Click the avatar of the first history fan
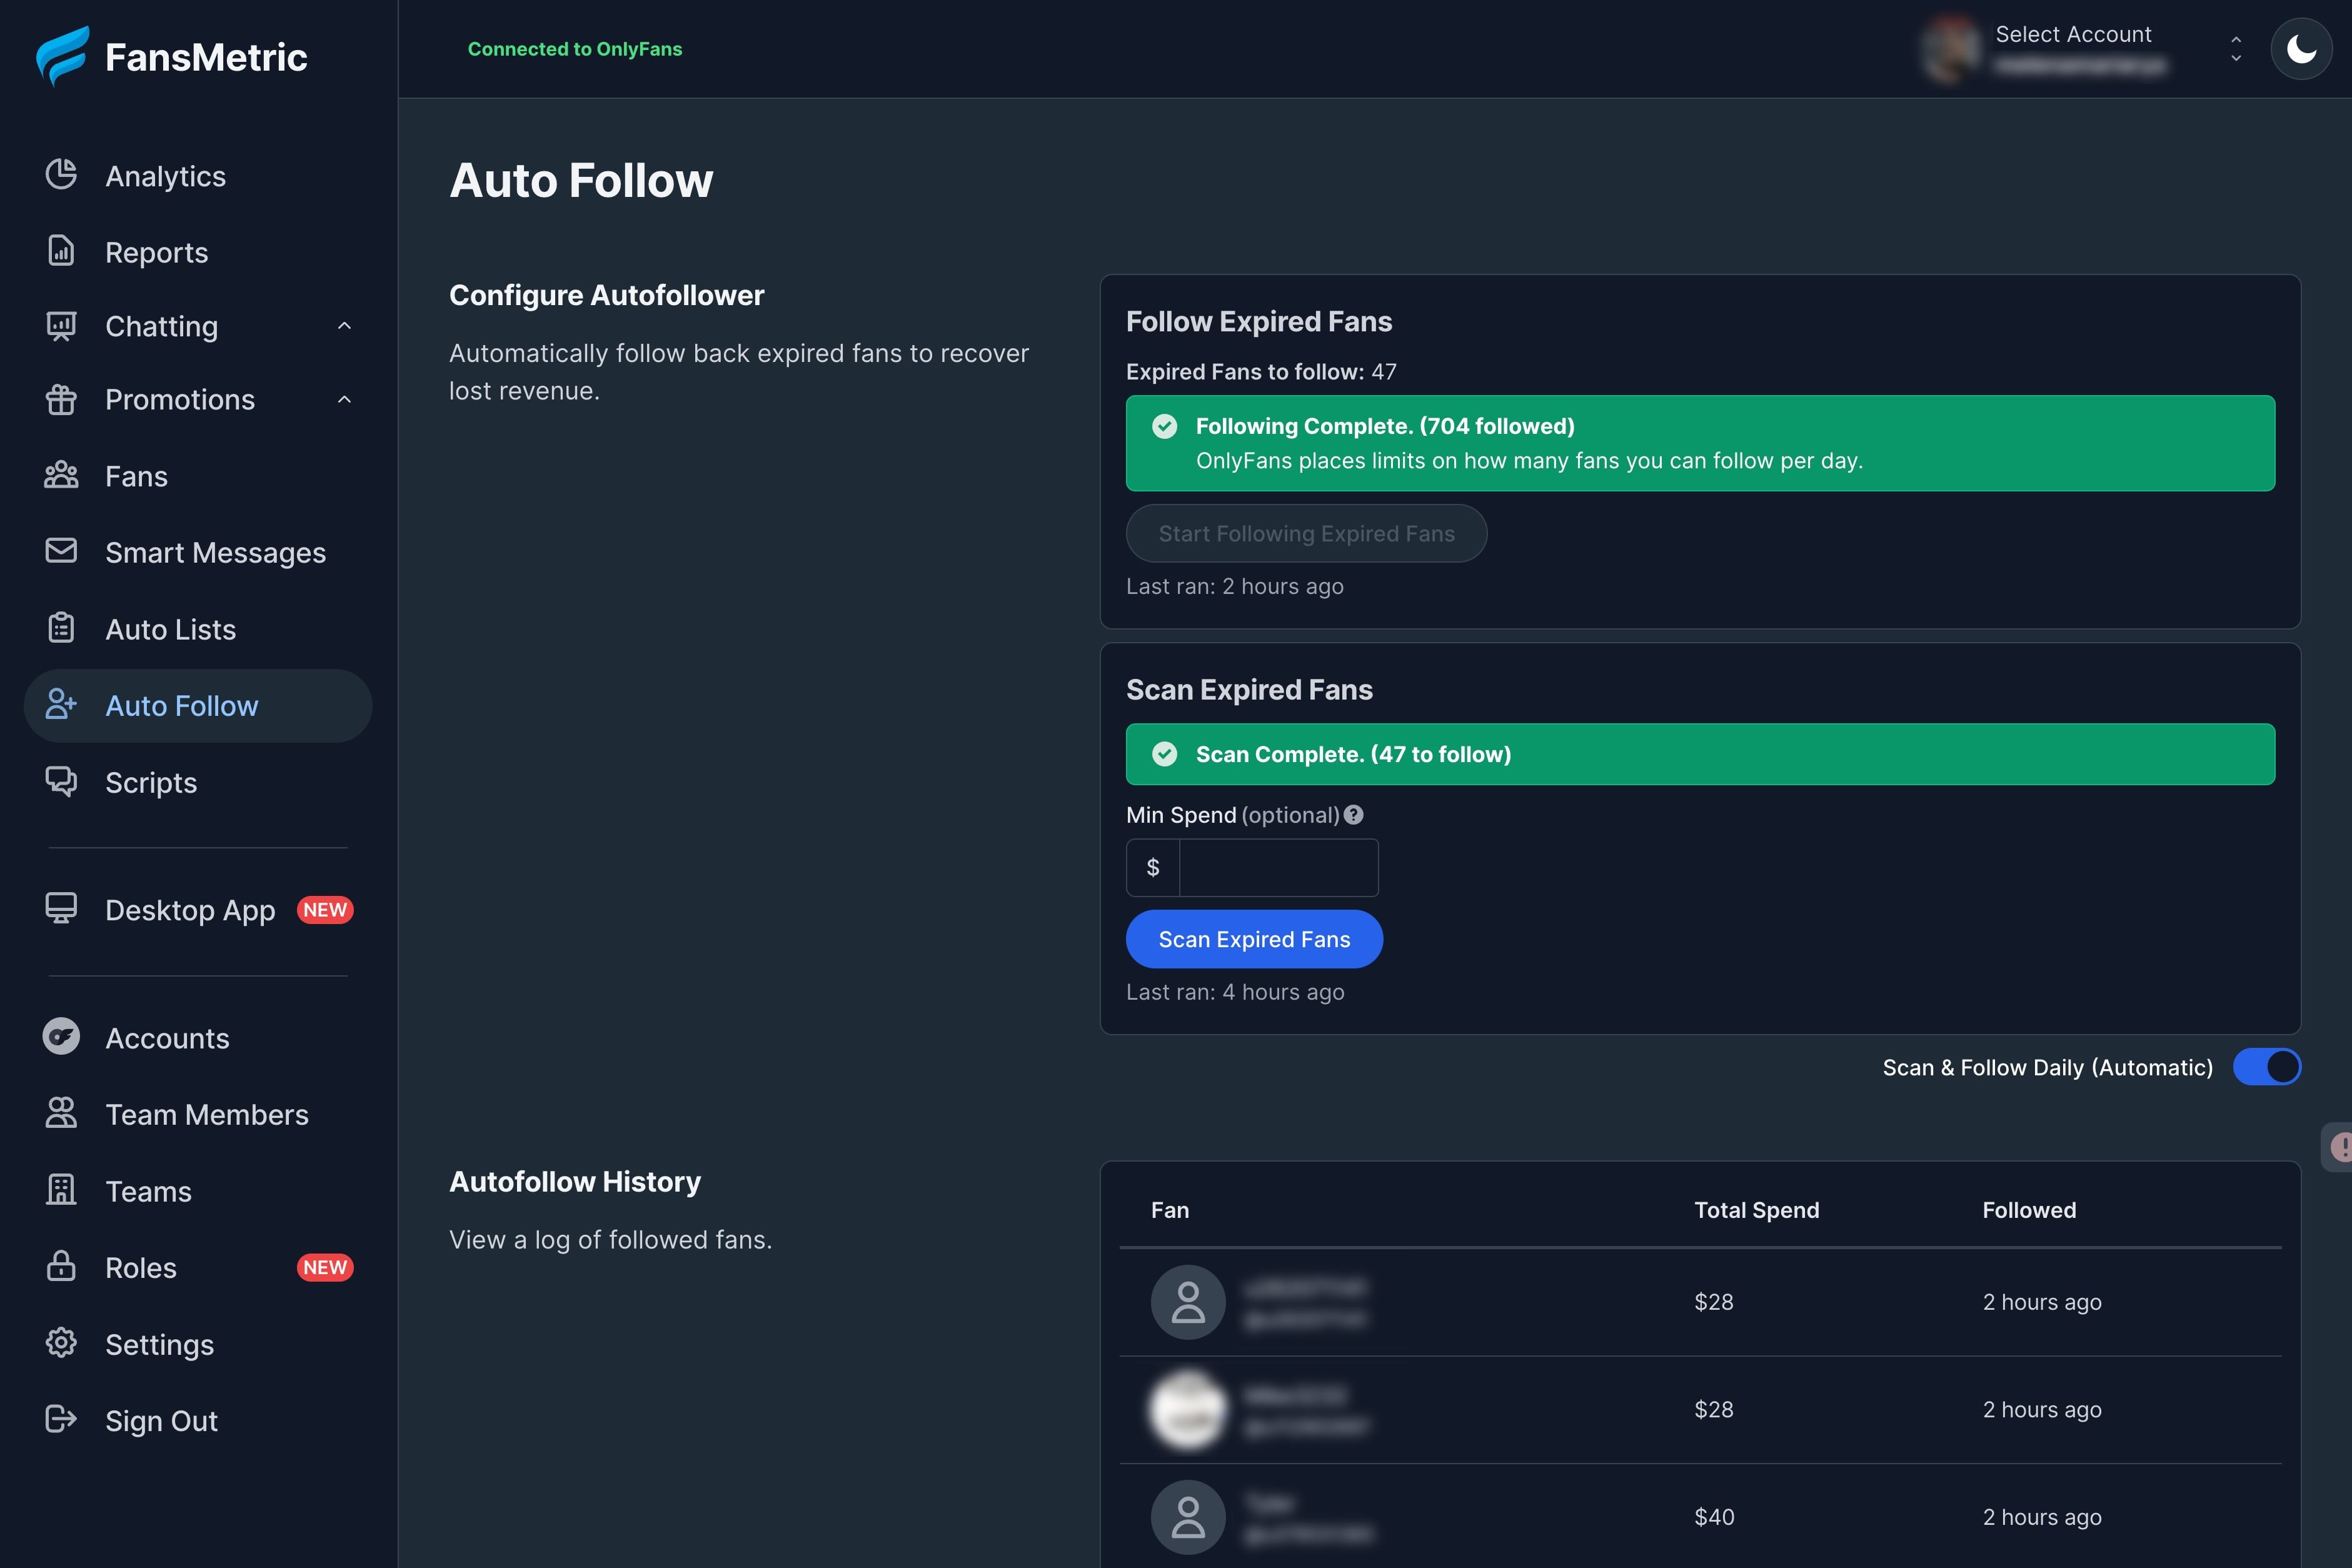Viewport: 2352px width, 1568px height. tap(1188, 1302)
